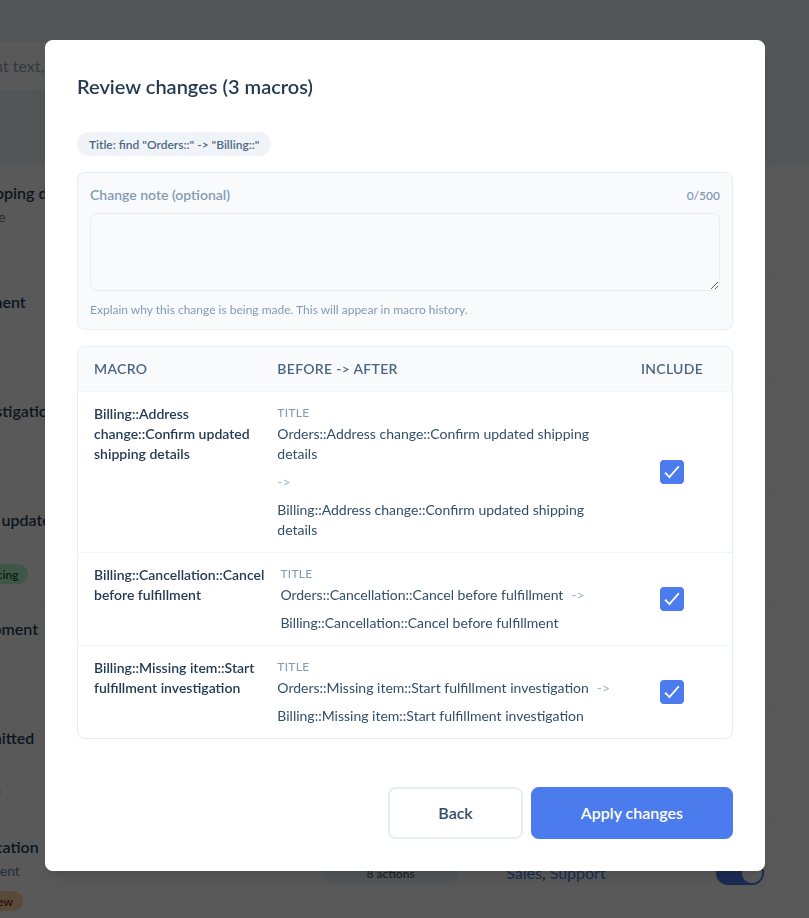This screenshot has width=809, height=918.
Task: Click the Review changes (3 macros) heading
Action: [x=195, y=87]
